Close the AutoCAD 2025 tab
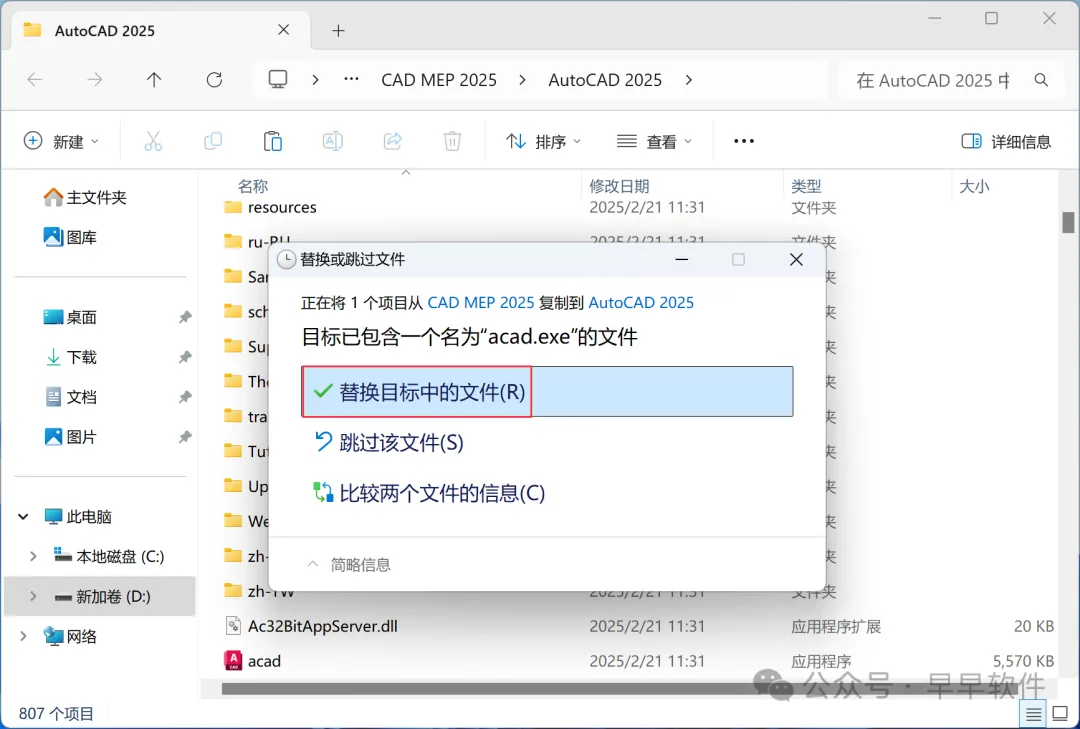Image resolution: width=1080 pixels, height=729 pixels. coord(284,30)
